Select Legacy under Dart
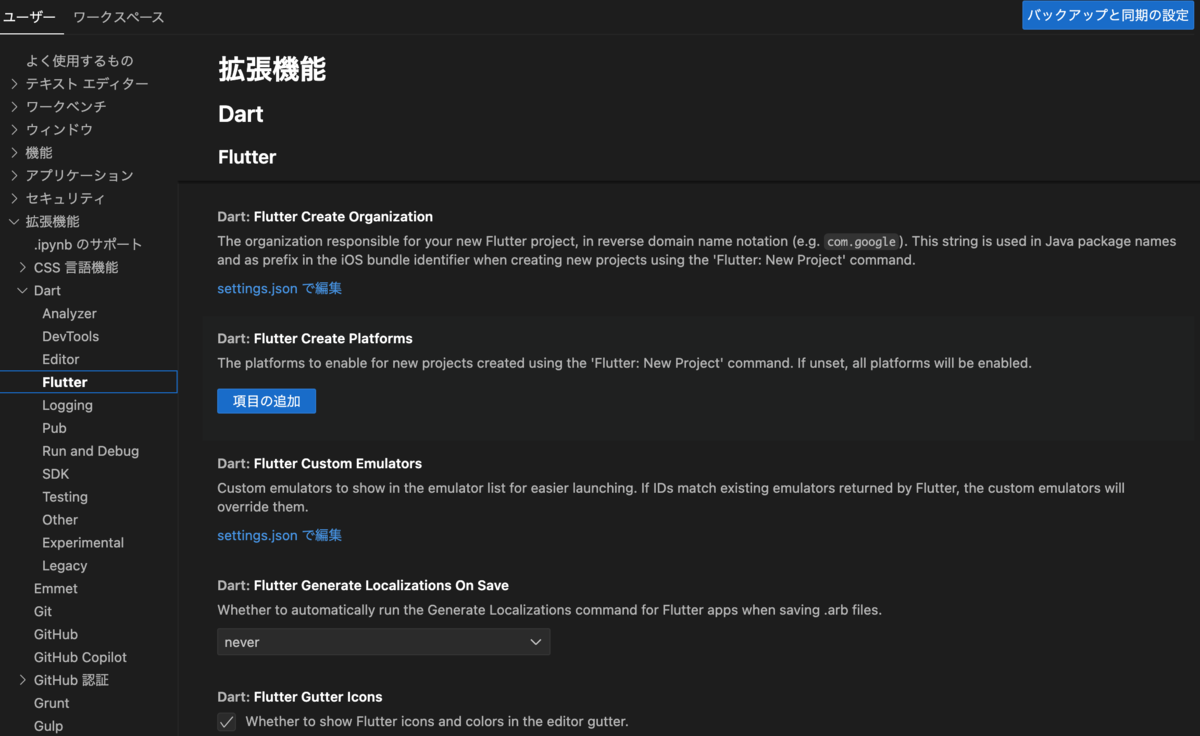This screenshot has height=736, width=1200. tap(65, 566)
